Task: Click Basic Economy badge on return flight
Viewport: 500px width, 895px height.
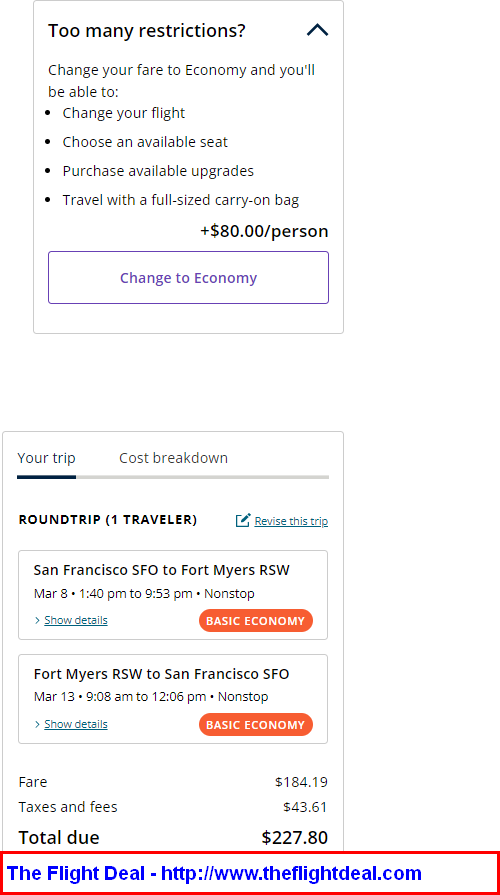Action: coord(256,725)
